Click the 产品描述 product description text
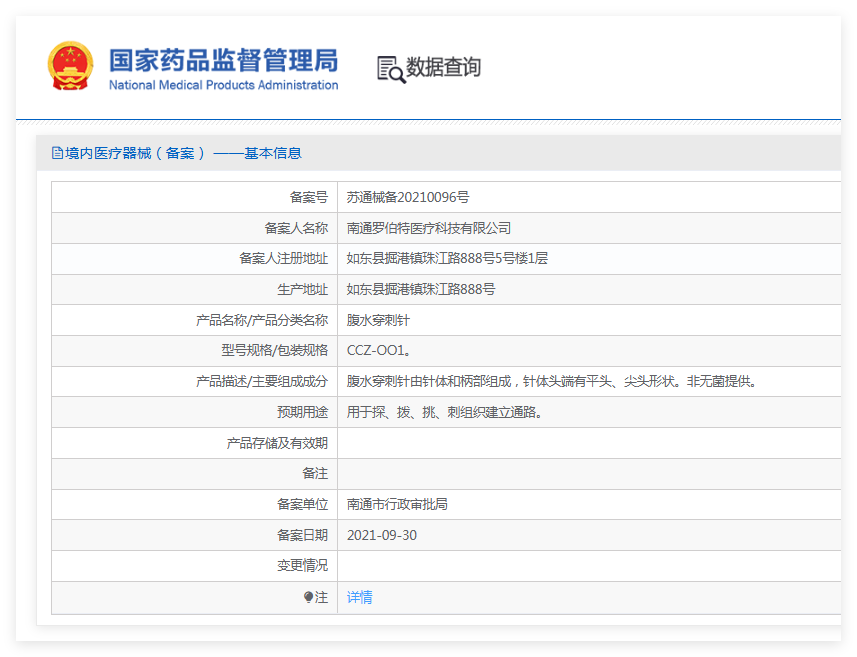This screenshot has height=657, width=857. click(552, 381)
